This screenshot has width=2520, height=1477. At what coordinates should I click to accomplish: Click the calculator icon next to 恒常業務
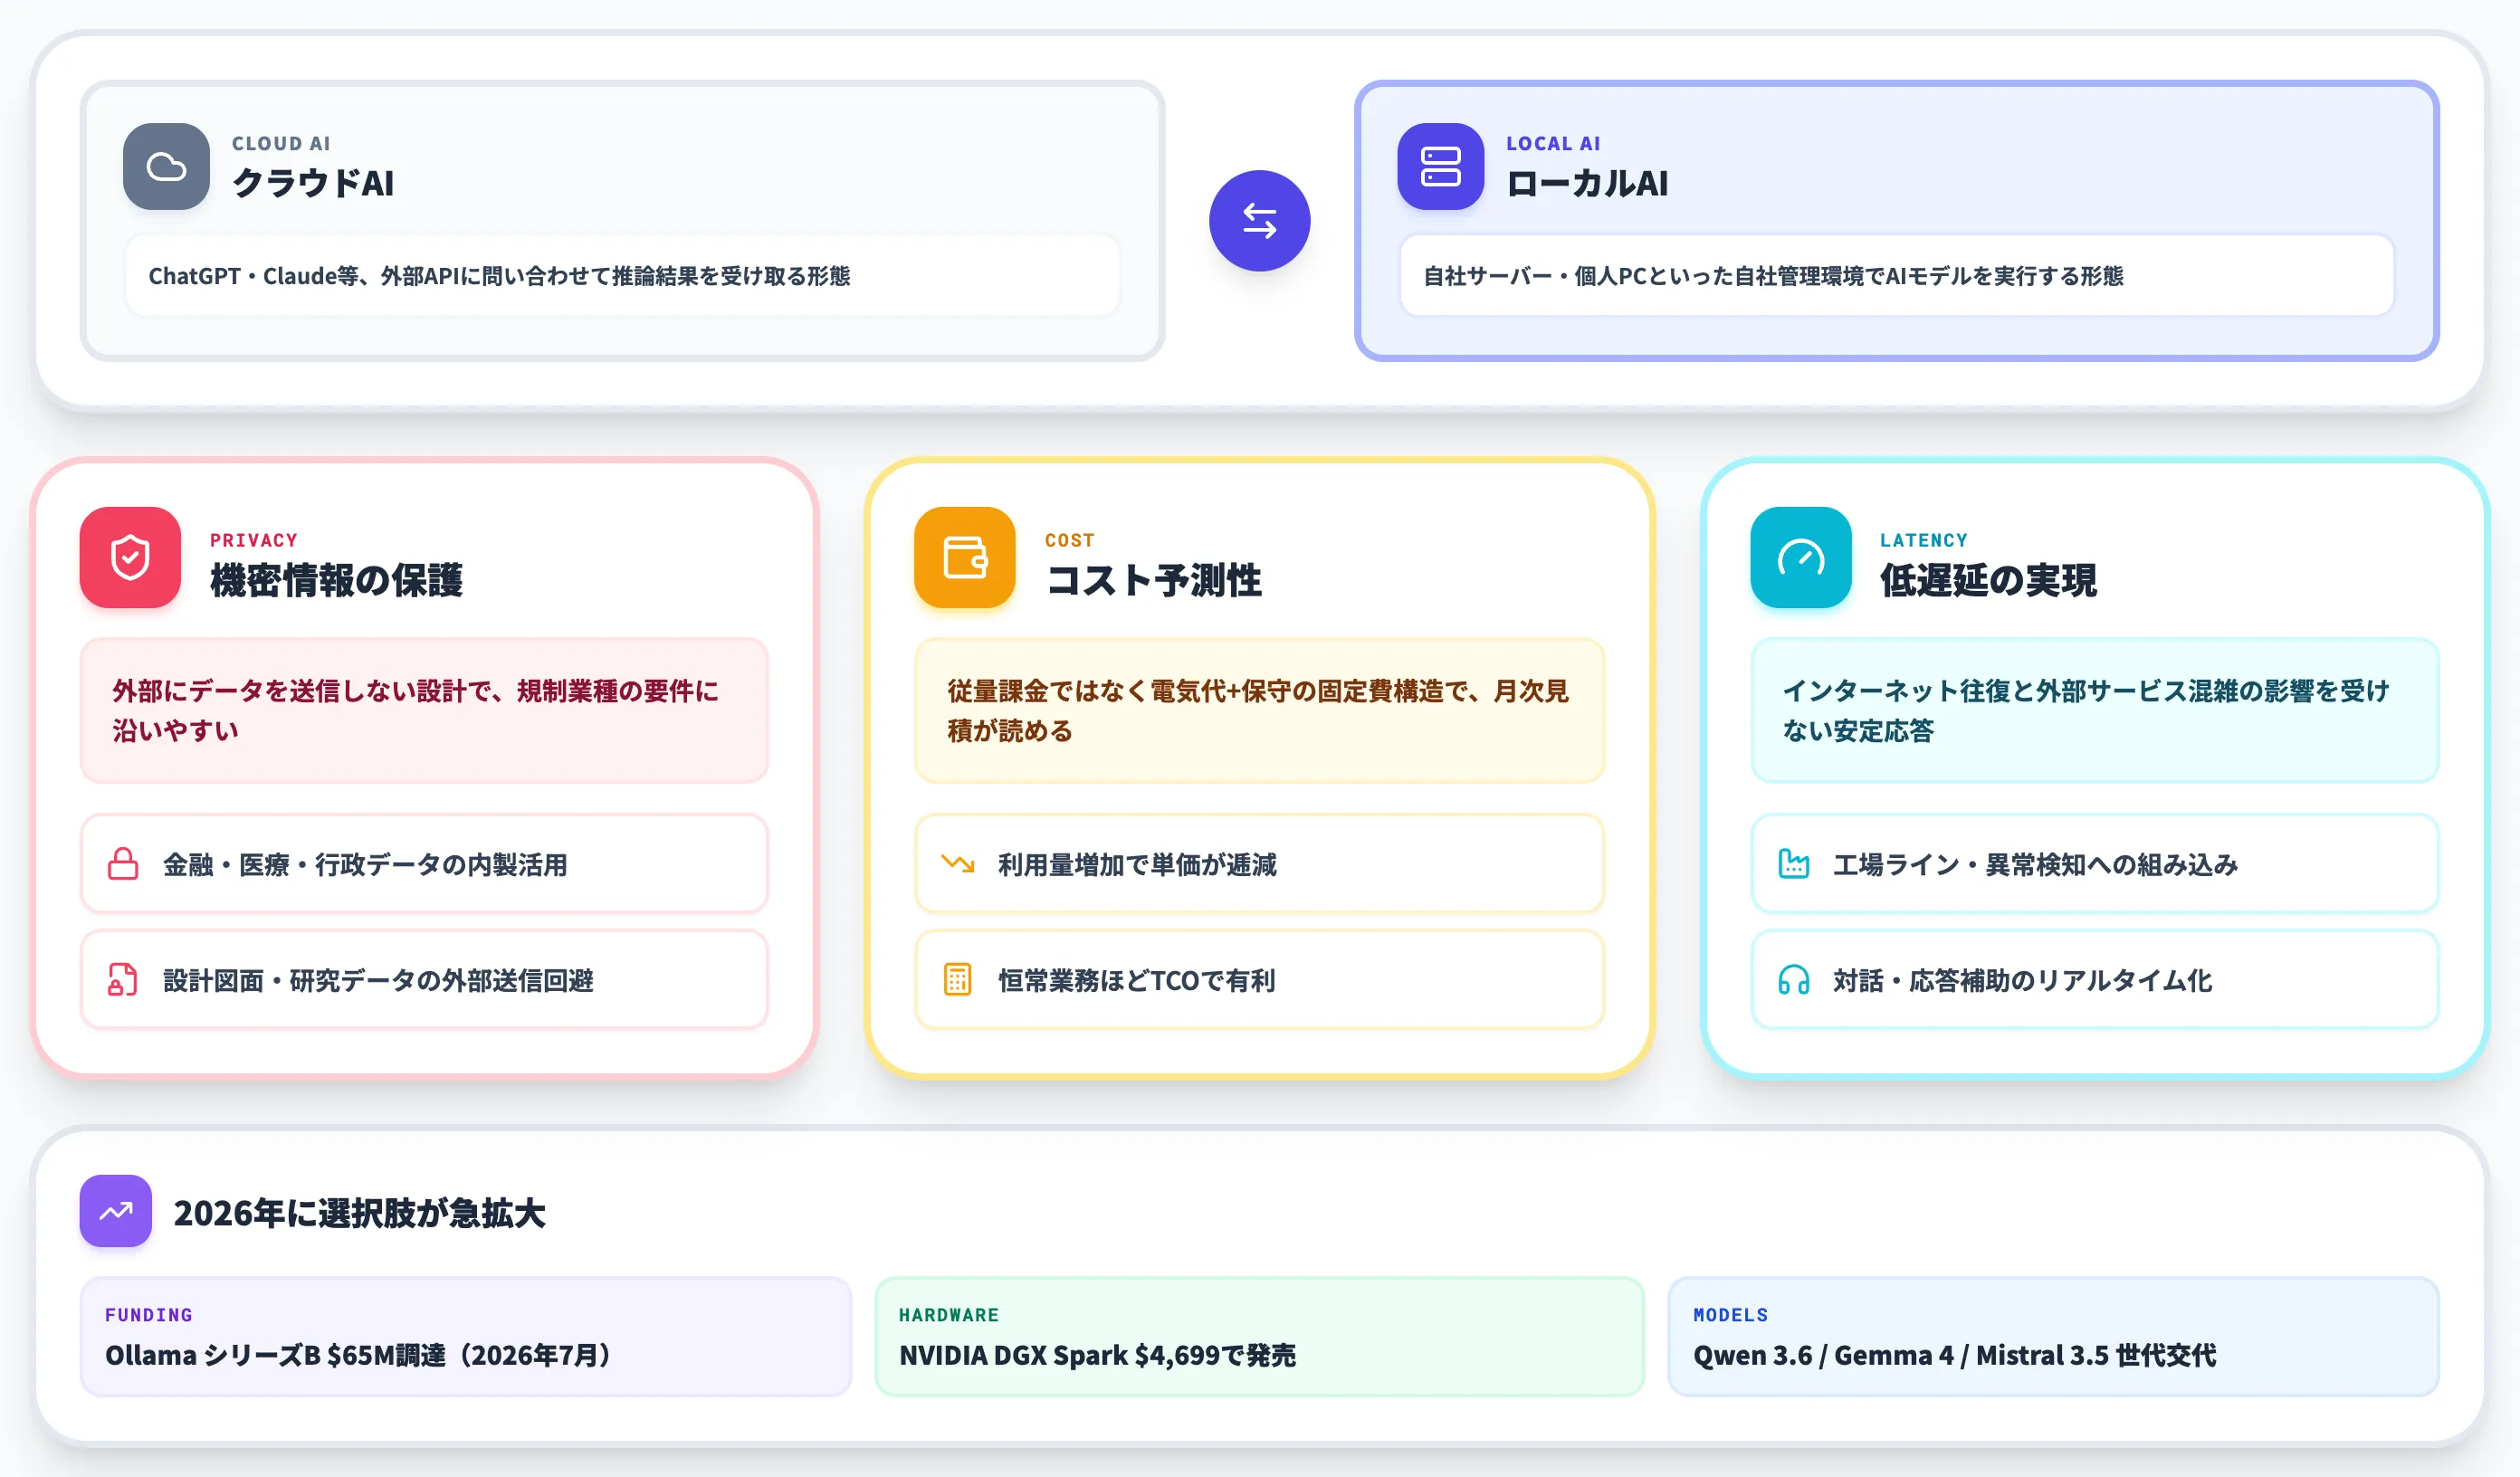(x=958, y=980)
